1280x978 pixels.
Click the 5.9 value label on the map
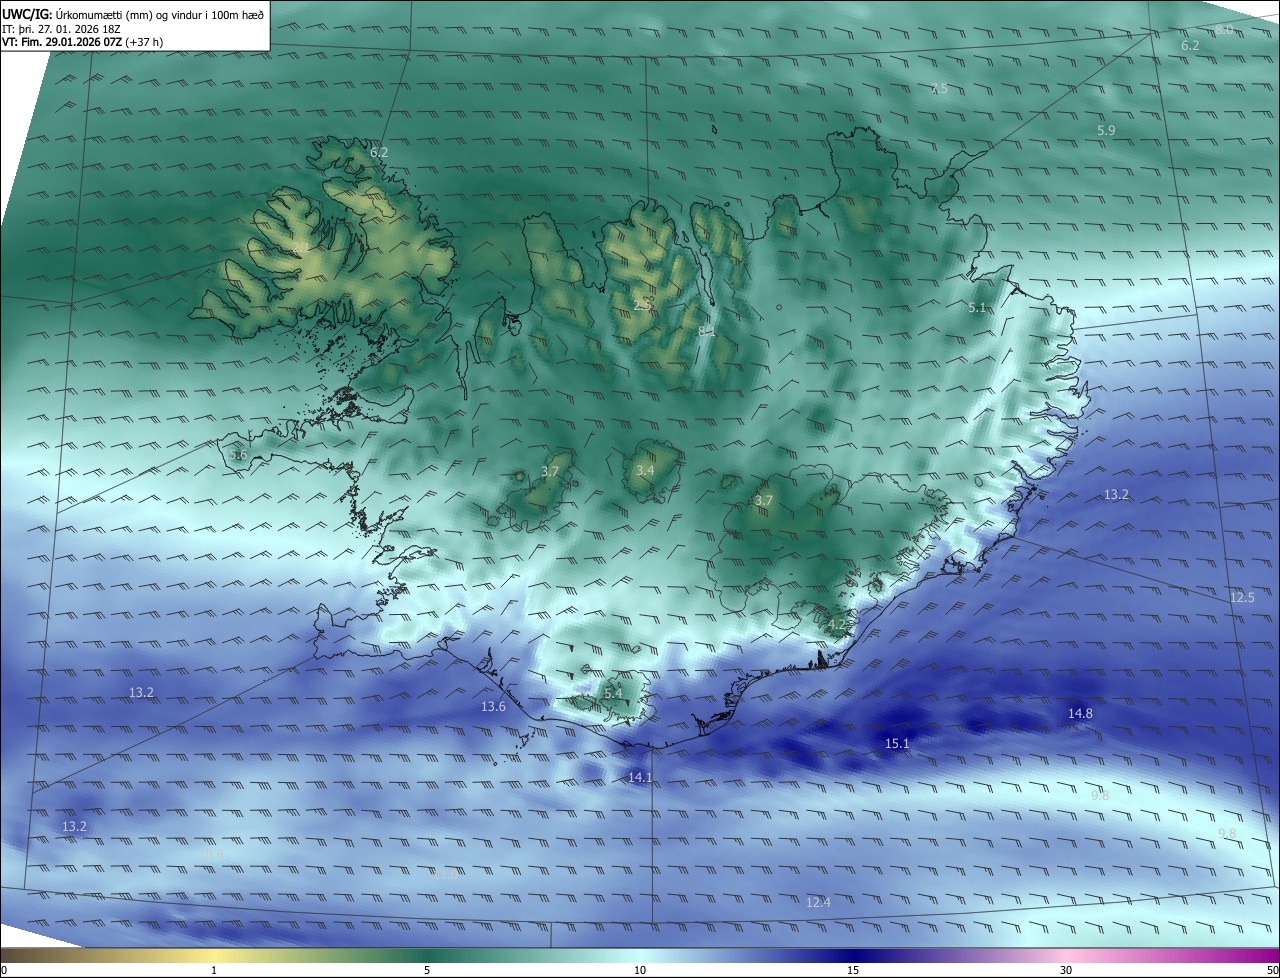(x=1106, y=130)
